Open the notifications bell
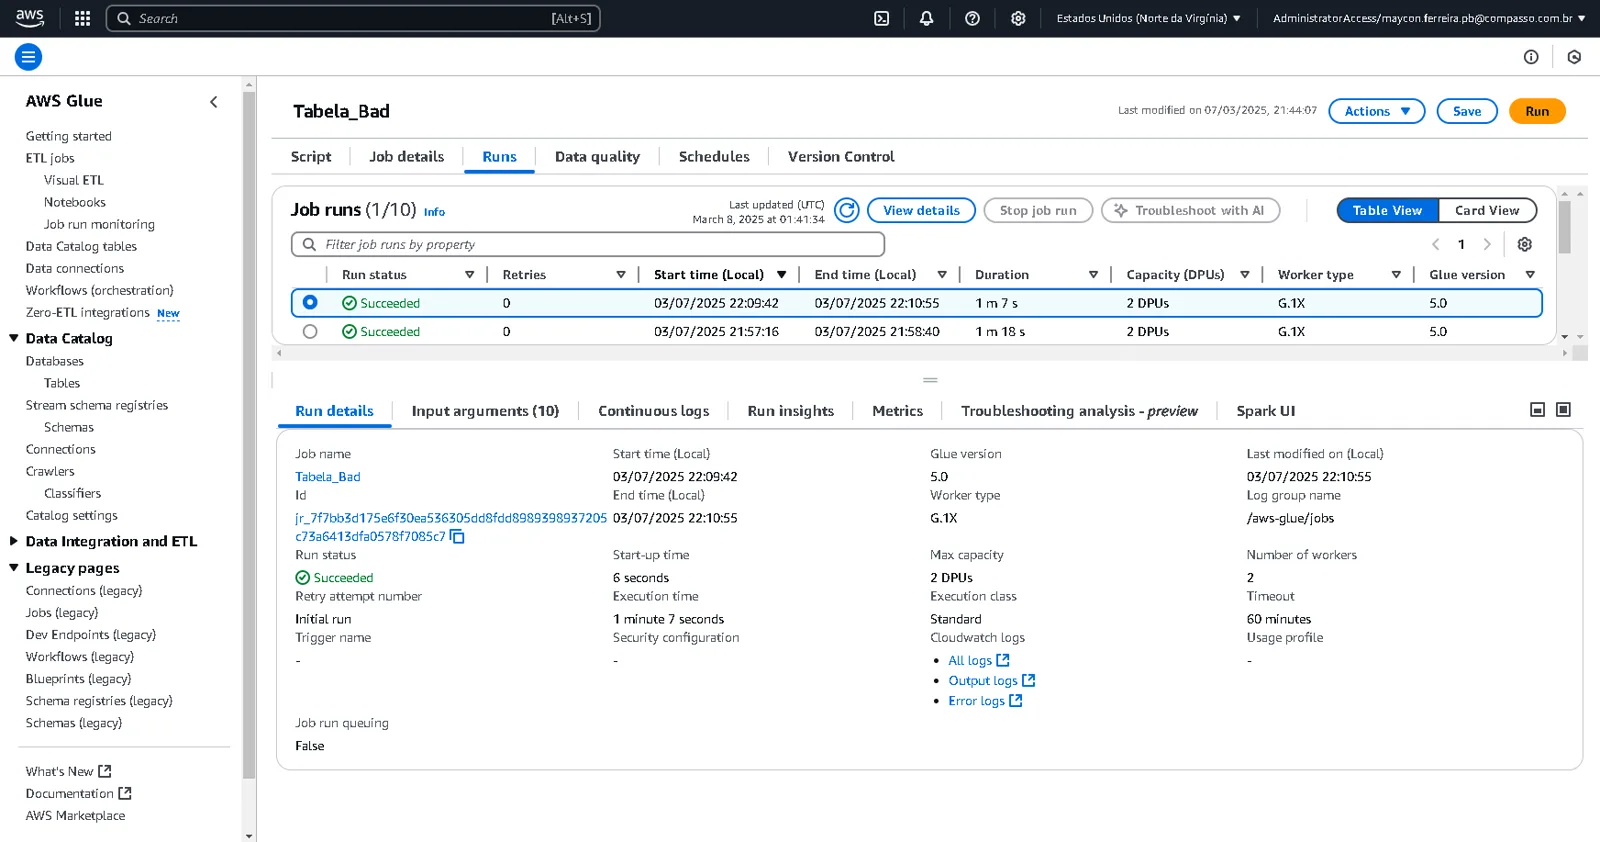 (x=927, y=18)
